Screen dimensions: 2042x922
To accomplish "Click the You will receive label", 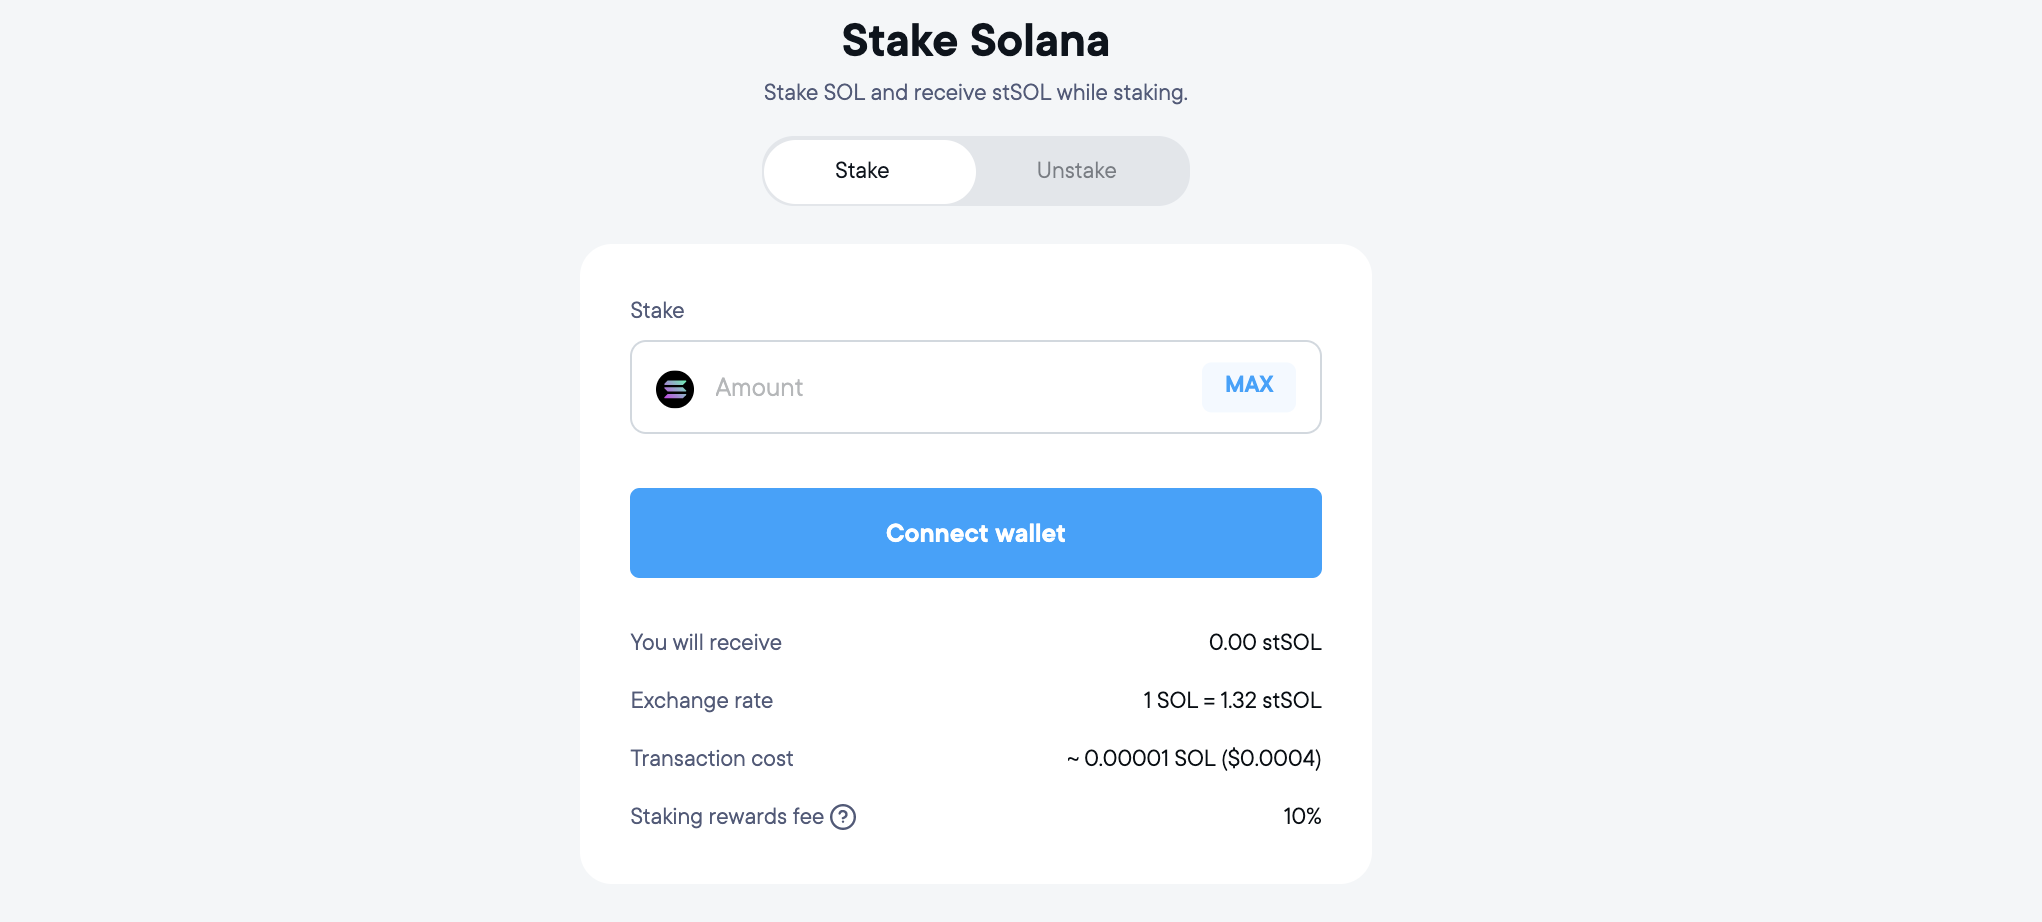I will click(706, 643).
